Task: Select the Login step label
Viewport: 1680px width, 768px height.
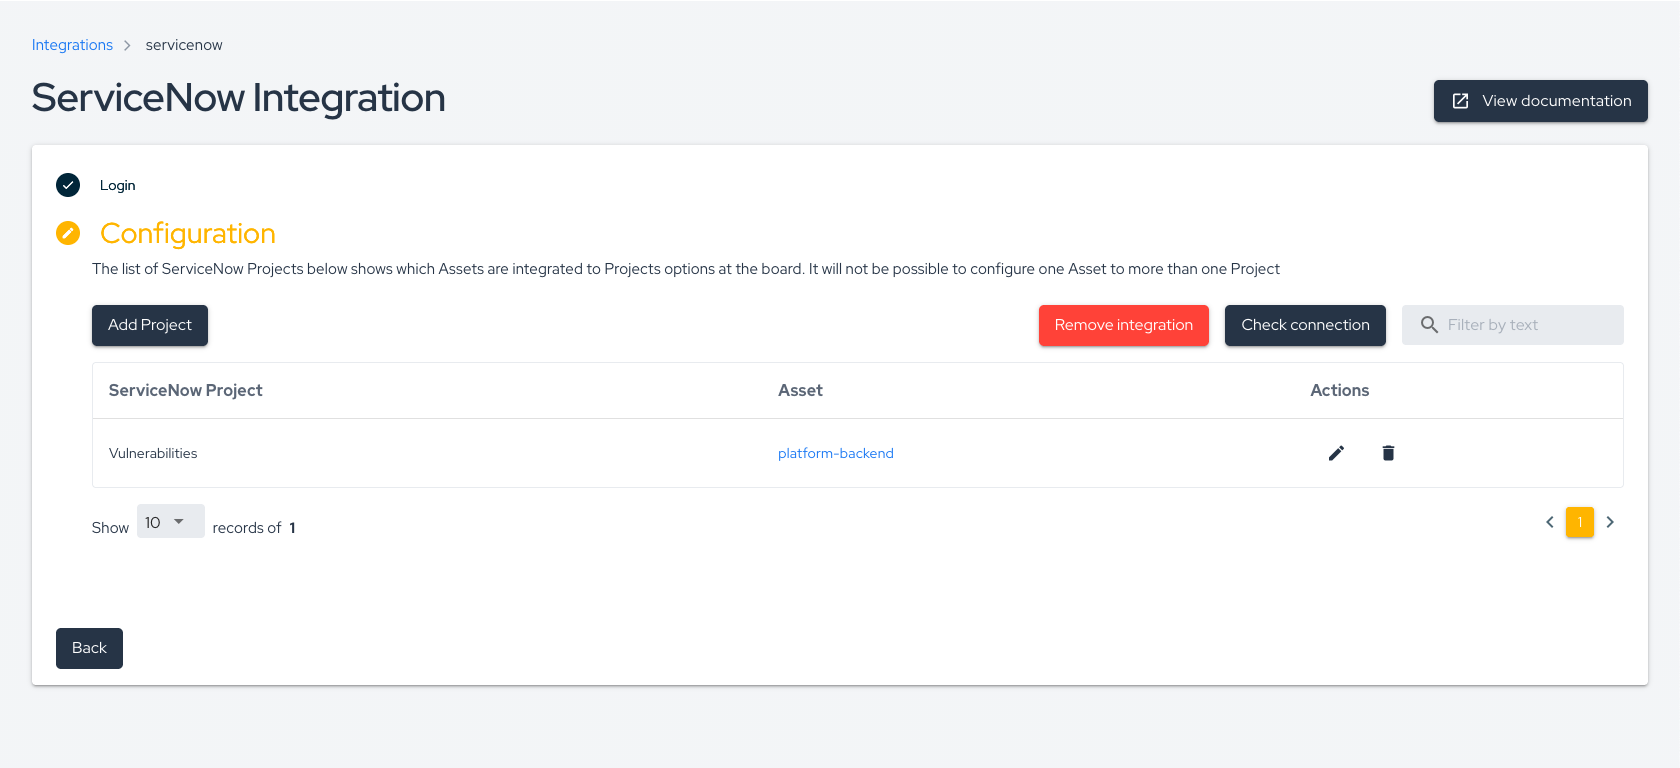Action: [x=117, y=185]
